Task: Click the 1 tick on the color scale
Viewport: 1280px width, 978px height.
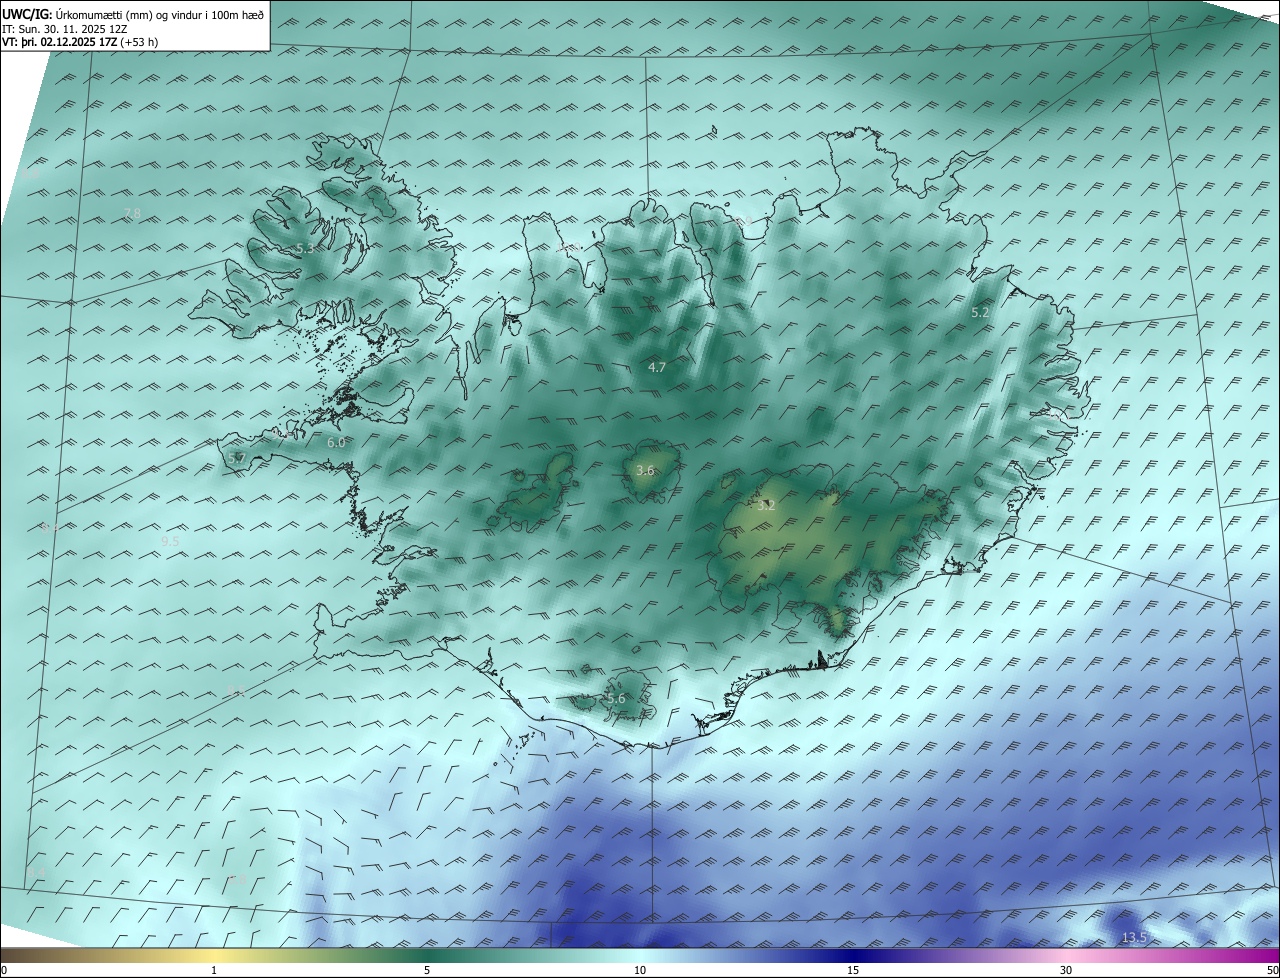Action: click(x=214, y=970)
